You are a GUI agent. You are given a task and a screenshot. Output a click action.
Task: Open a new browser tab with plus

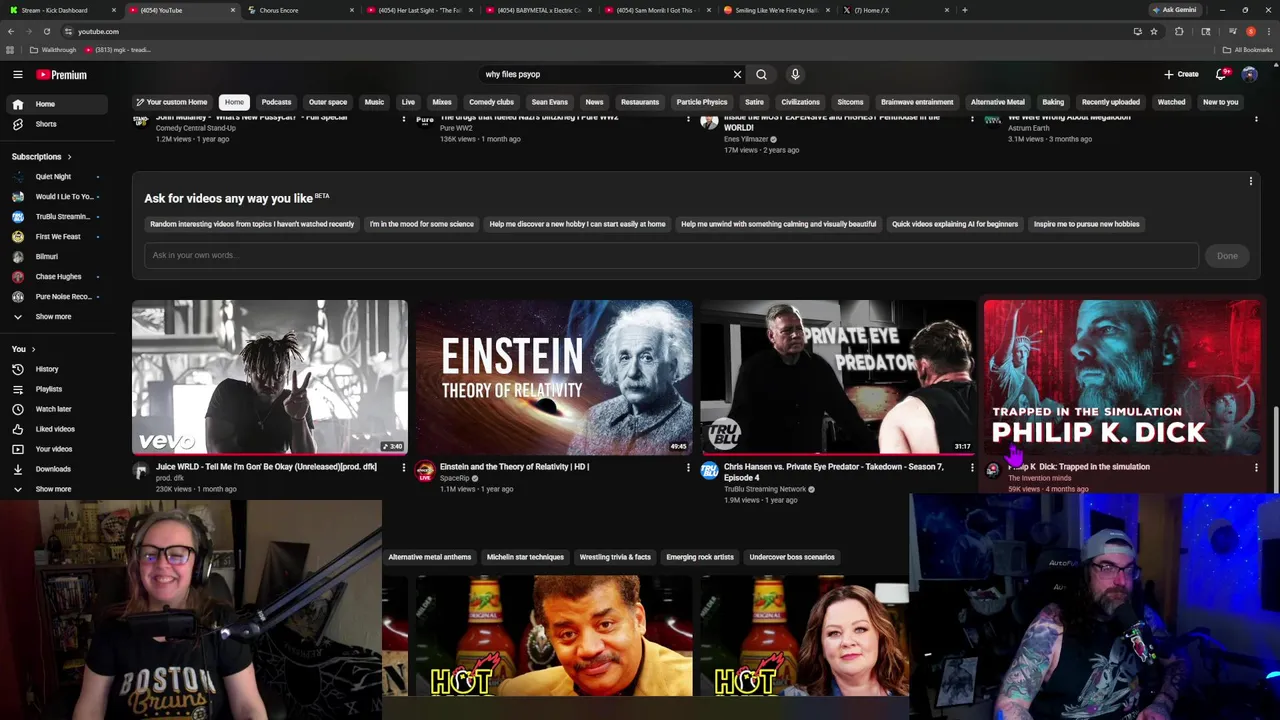tap(964, 10)
